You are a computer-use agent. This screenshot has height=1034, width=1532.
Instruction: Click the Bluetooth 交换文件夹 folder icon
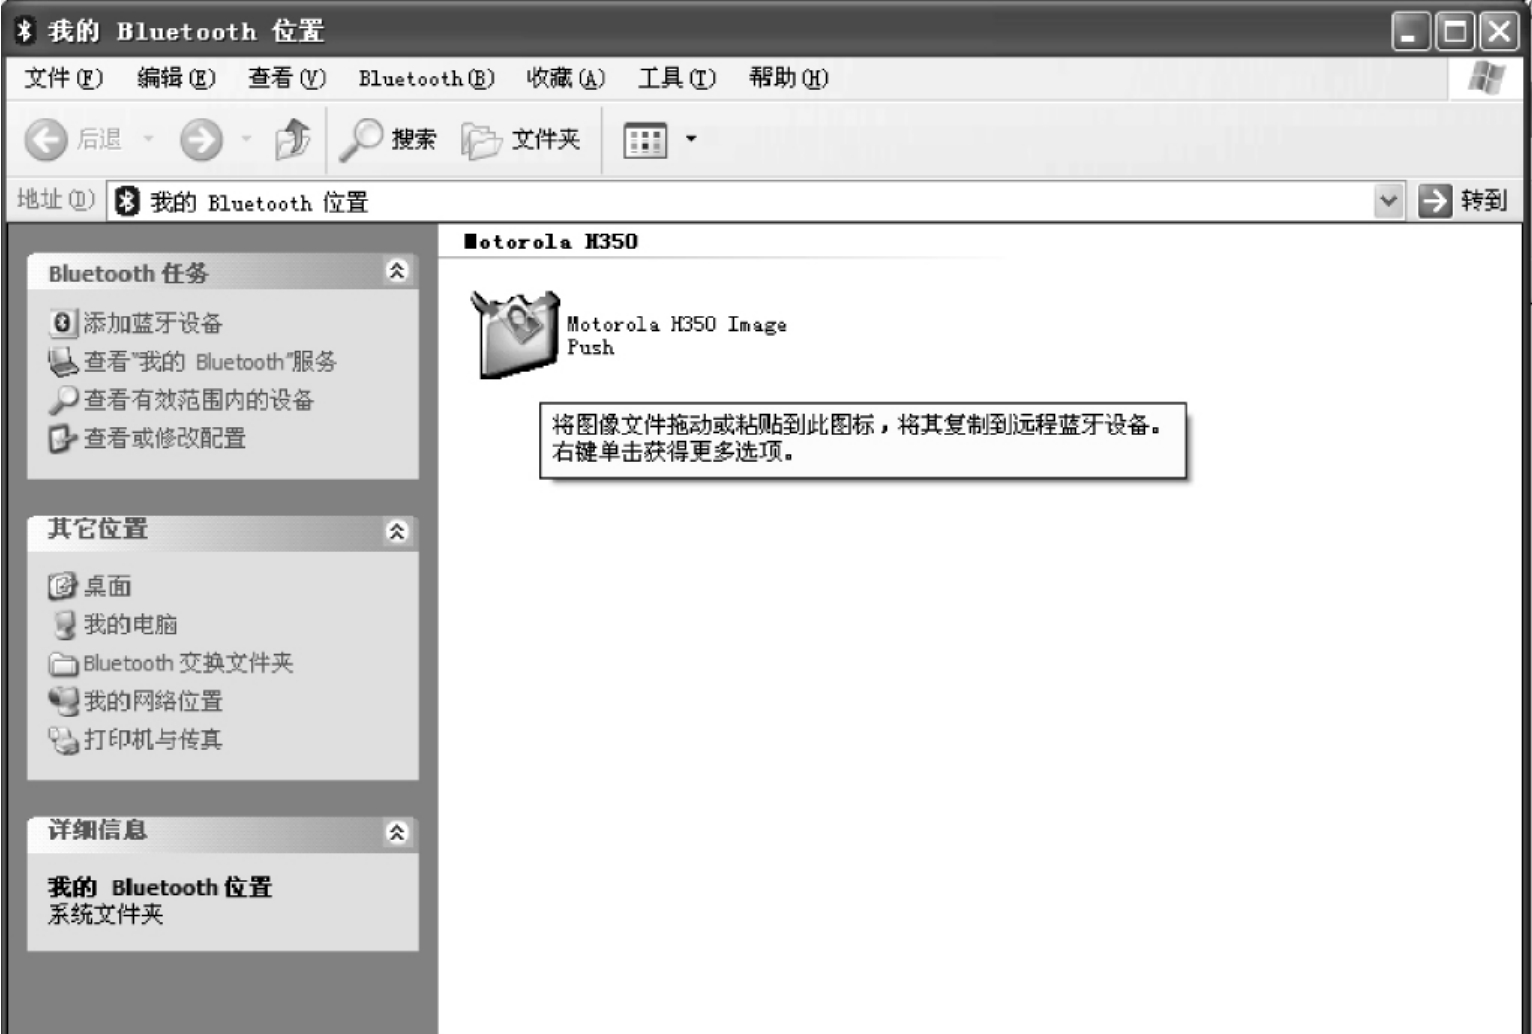point(63,664)
